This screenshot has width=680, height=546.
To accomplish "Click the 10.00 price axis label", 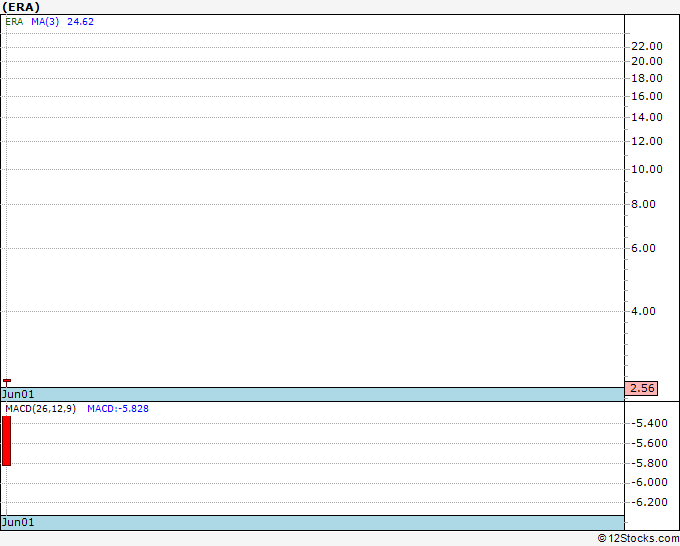I will coord(647,169).
